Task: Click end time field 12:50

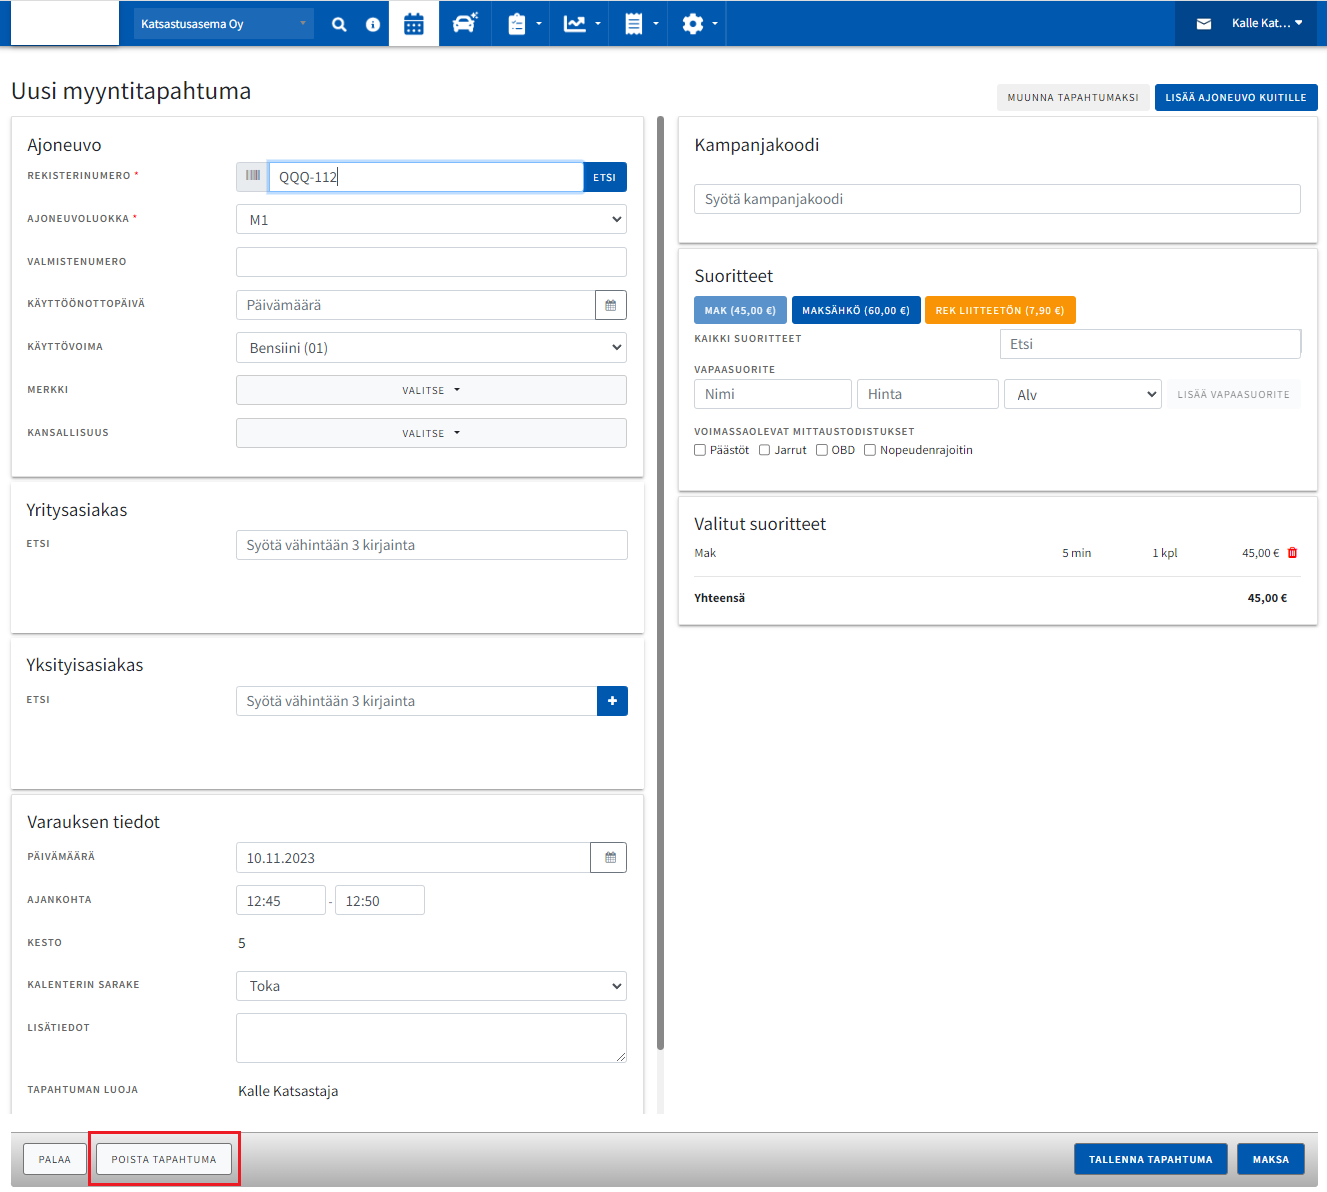Action: click(x=380, y=900)
